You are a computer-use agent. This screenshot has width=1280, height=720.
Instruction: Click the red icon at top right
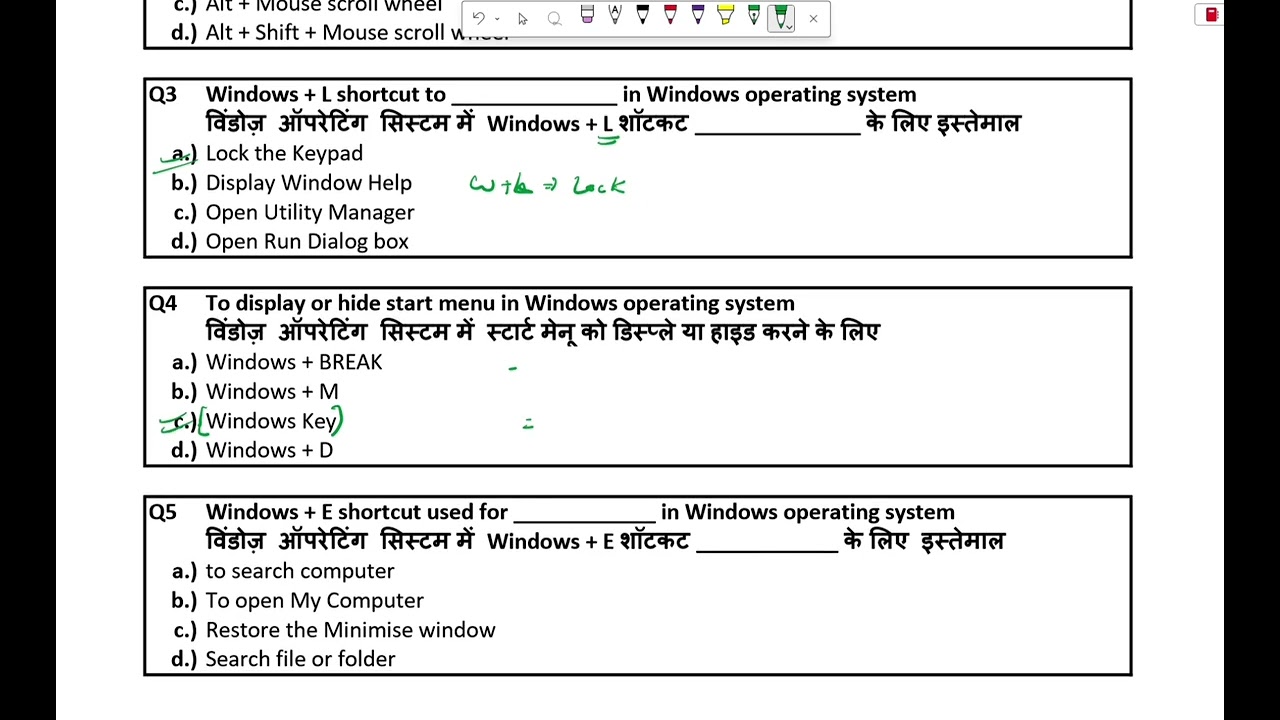pyautogui.click(x=1211, y=14)
